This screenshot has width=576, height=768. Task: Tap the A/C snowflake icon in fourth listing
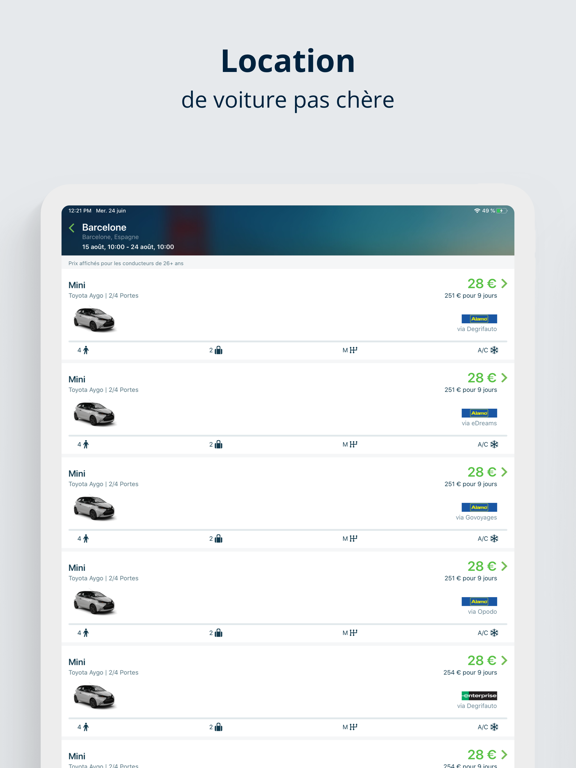coord(494,633)
